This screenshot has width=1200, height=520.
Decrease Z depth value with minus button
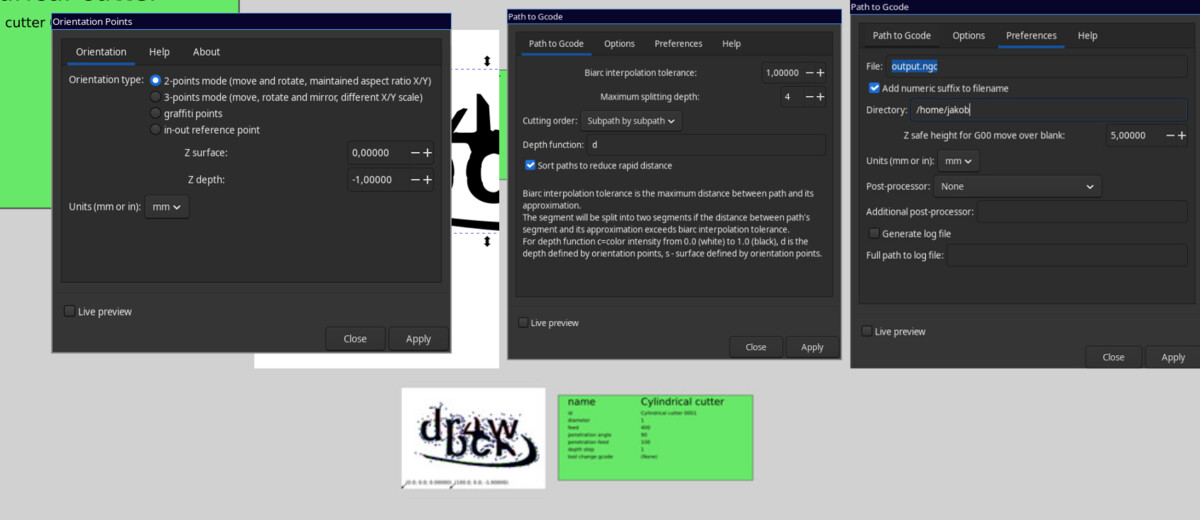[415, 180]
